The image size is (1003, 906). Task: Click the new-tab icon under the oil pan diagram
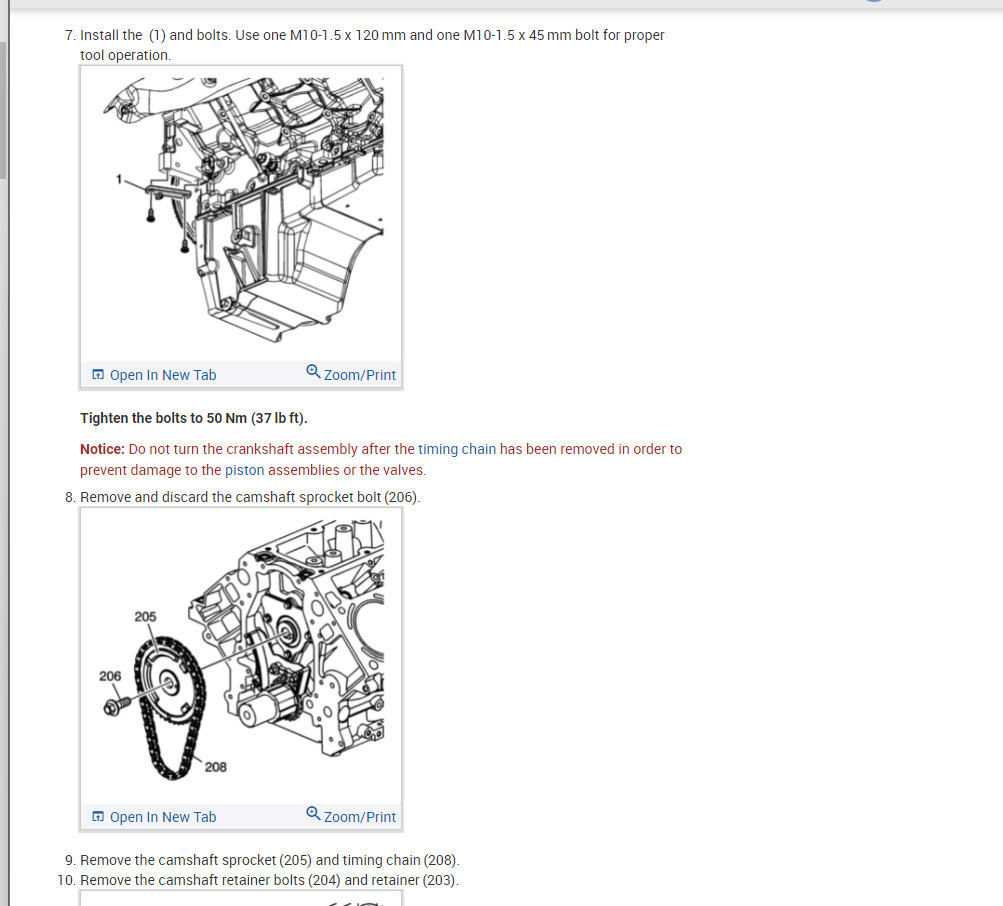click(98, 375)
